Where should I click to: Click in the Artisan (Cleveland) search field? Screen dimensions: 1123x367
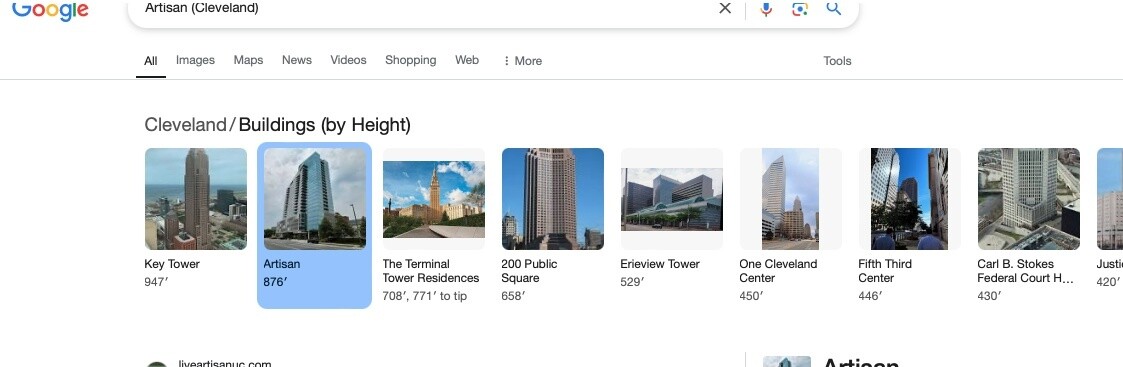pyautogui.click(x=423, y=8)
